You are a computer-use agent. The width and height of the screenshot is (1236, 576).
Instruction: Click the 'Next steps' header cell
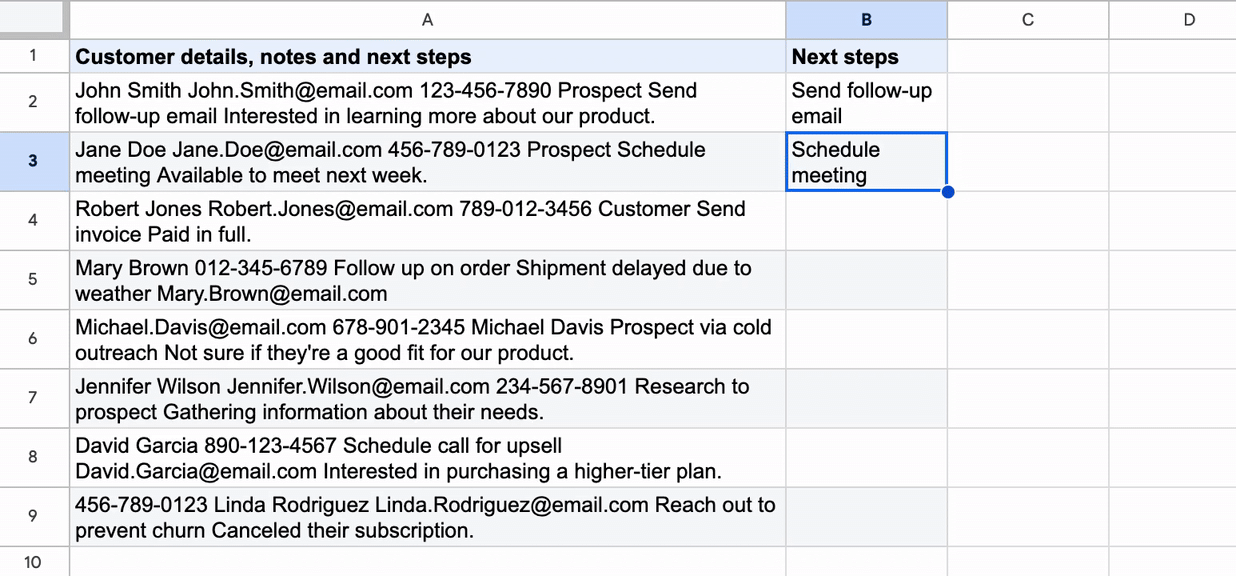pyautogui.click(x=866, y=56)
